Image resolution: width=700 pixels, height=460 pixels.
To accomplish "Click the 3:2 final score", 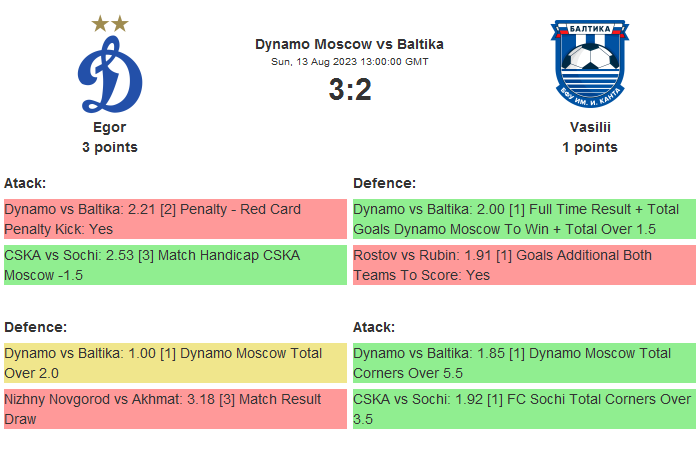I will click(349, 90).
